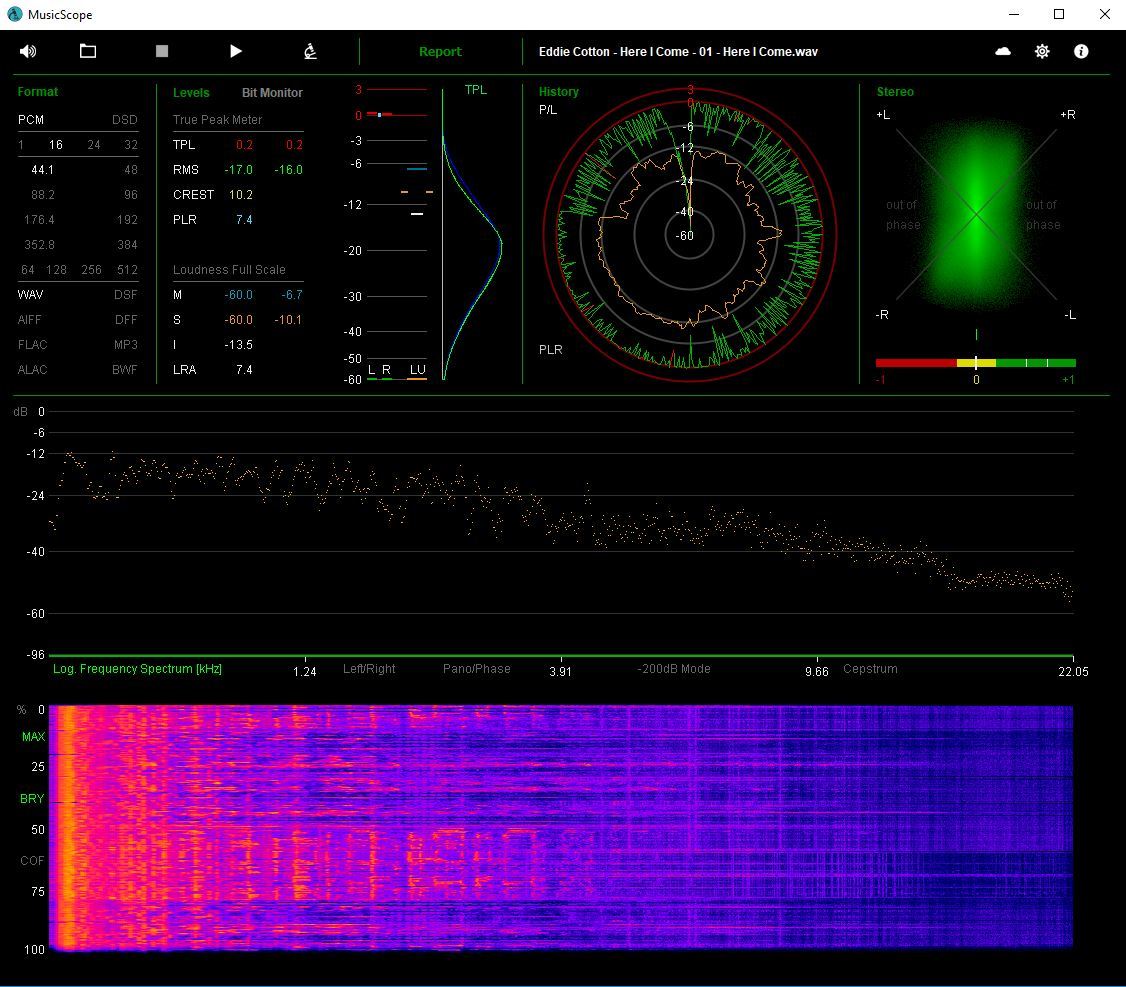Click the Log. Frequency Spectrum label
The width and height of the screenshot is (1126, 987).
pyautogui.click(x=137, y=669)
